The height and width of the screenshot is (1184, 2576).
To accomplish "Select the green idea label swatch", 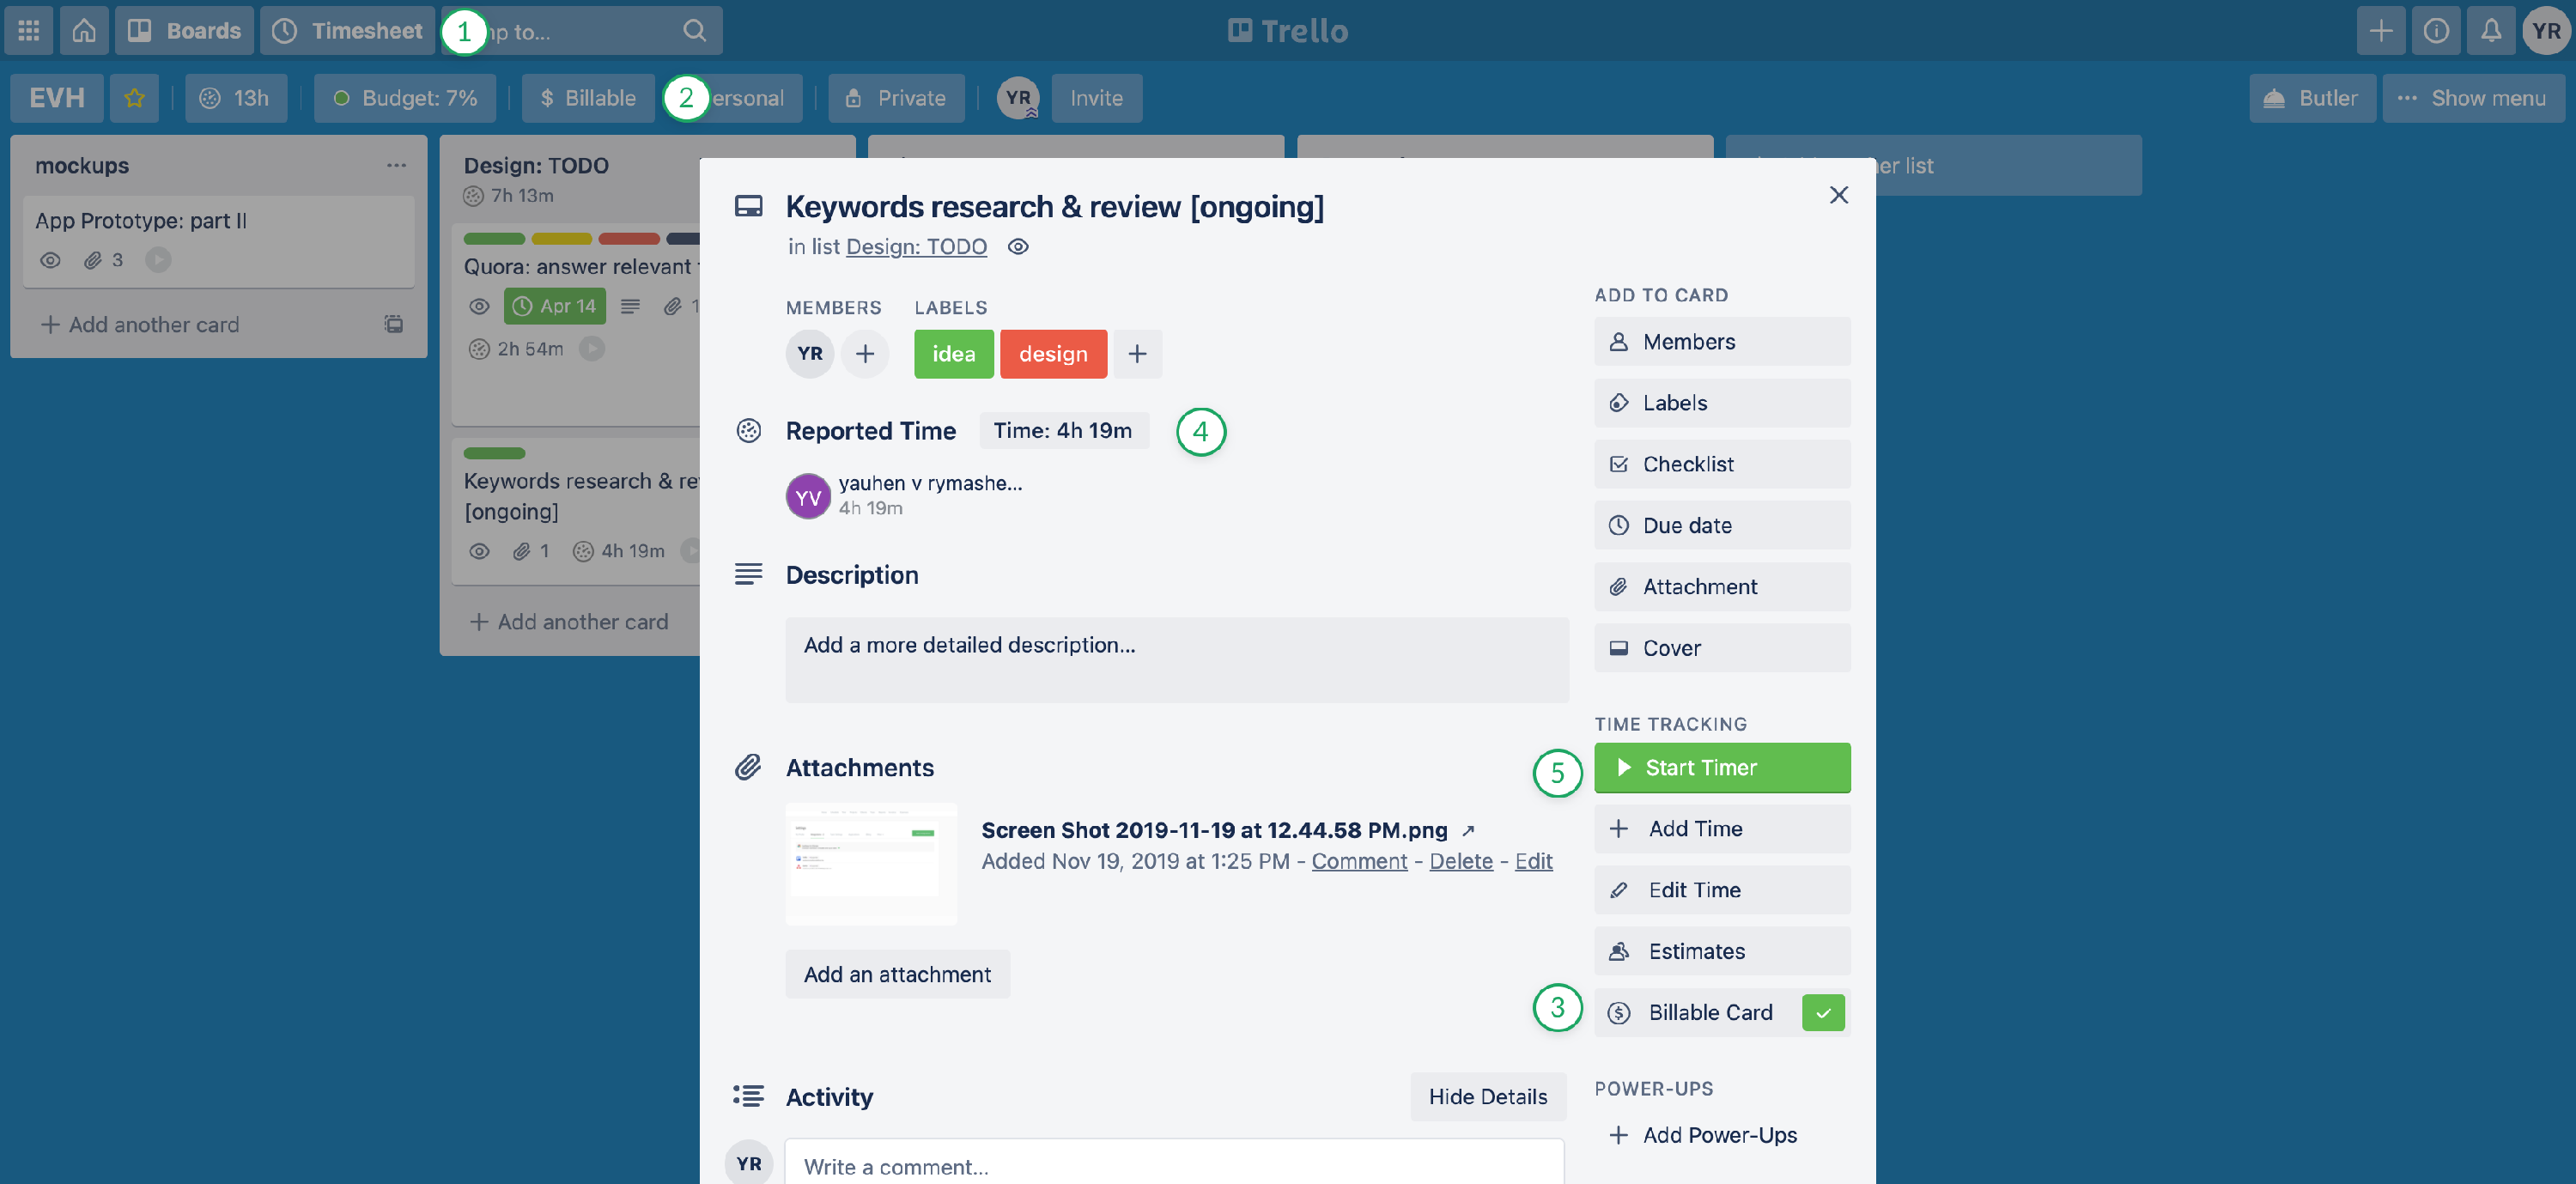I will [953, 353].
